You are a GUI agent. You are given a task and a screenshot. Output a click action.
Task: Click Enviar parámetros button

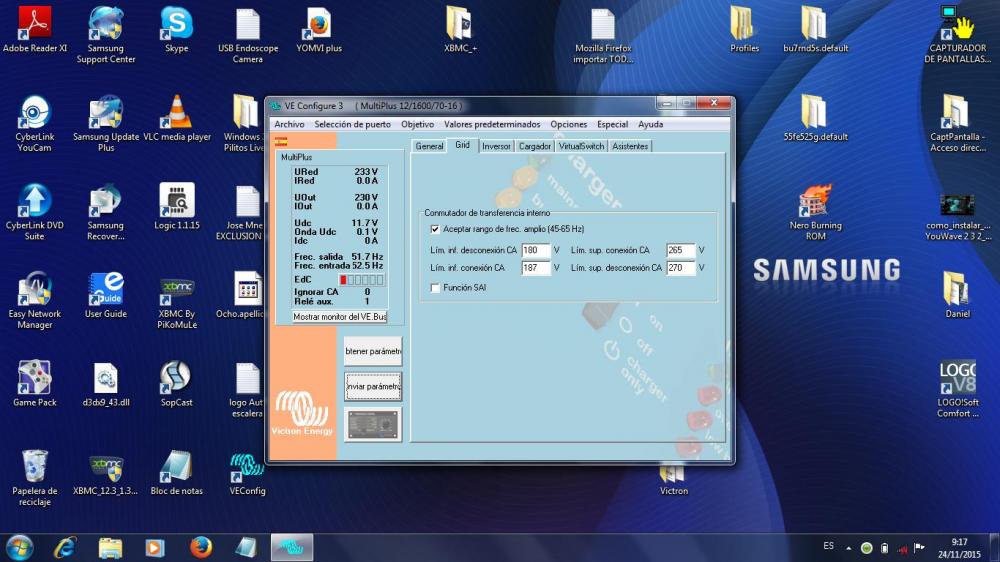(x=373, y=387)
